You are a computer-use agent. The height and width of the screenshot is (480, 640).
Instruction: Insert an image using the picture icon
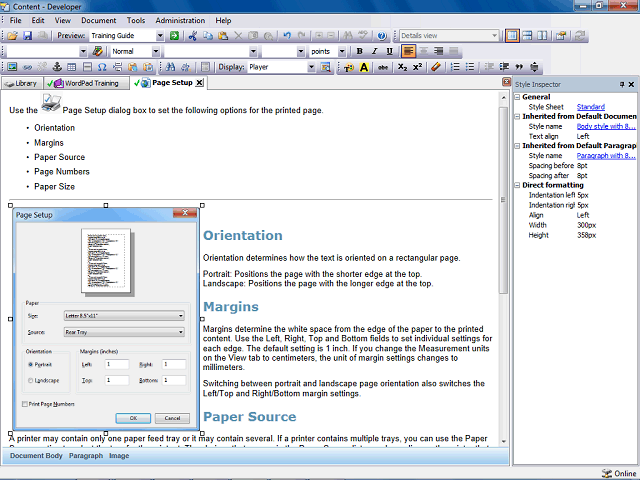coord(12,67)
